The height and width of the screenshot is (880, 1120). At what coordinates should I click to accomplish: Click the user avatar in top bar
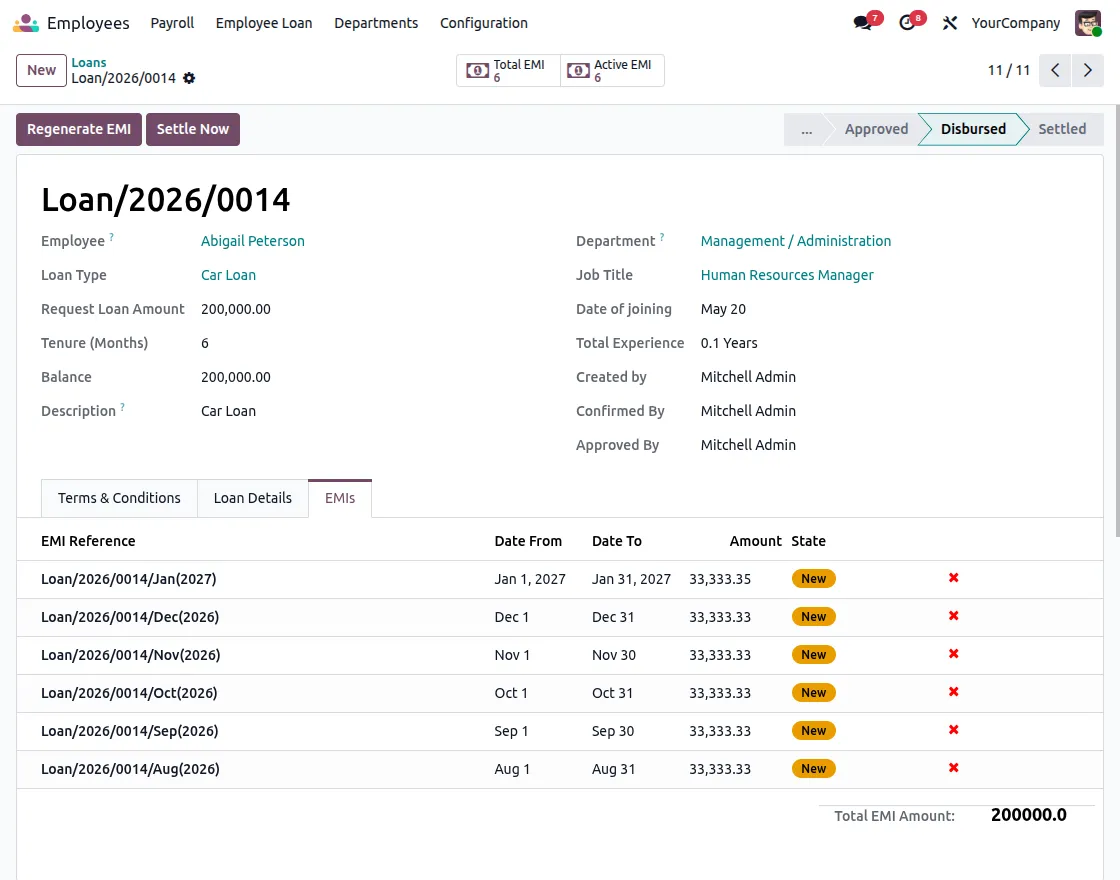point(1088,23)
